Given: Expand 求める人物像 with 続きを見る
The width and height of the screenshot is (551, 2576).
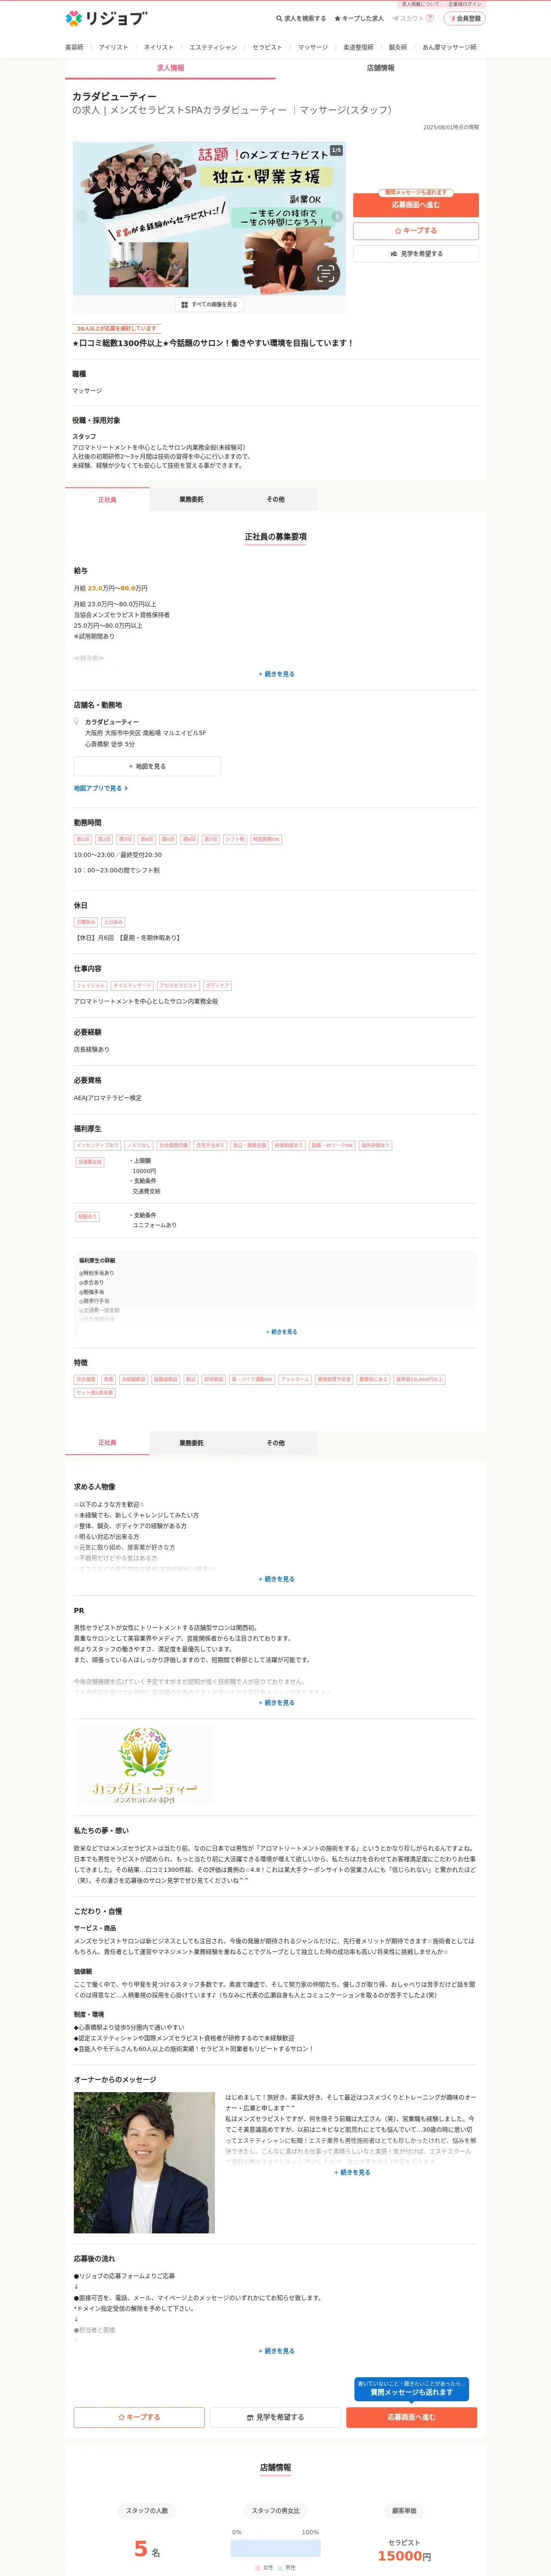Looking at the screenshot, I should click(276, 1579).
